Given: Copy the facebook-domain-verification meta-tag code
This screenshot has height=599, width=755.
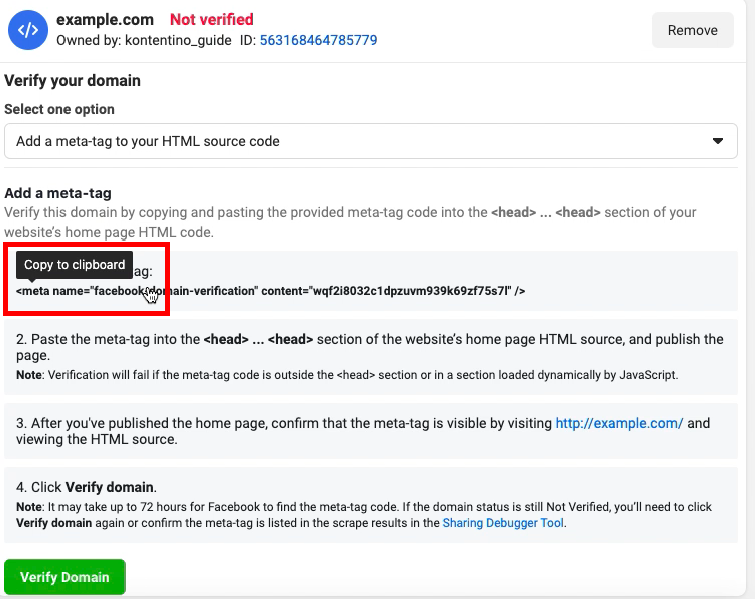Looking at the screenshot, I should pyautogui.click(x=270, y=291).
